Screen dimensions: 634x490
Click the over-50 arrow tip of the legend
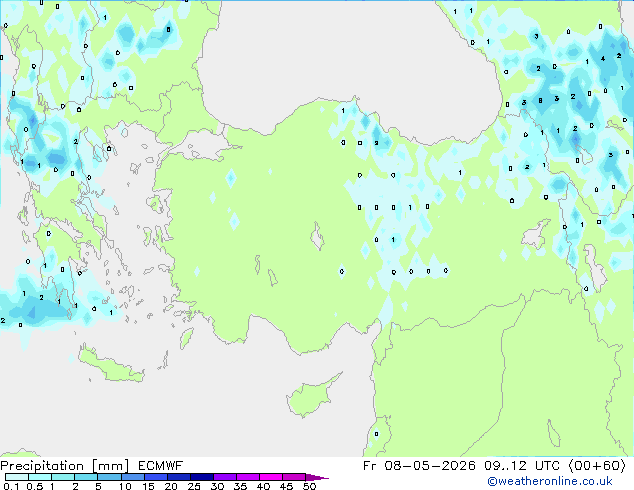click(x=317, y=477)
